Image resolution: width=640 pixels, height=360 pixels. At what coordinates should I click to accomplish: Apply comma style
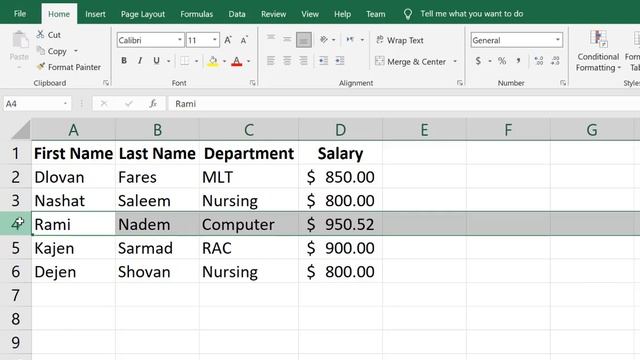click(x=518, y=61)
